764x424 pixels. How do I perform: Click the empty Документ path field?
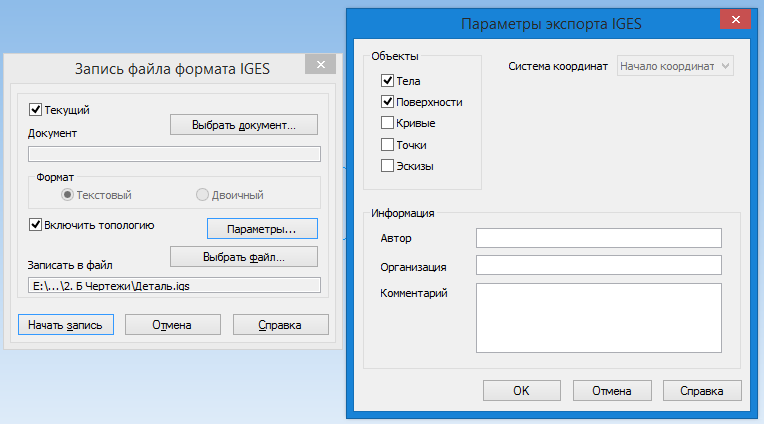coord(174,154)
